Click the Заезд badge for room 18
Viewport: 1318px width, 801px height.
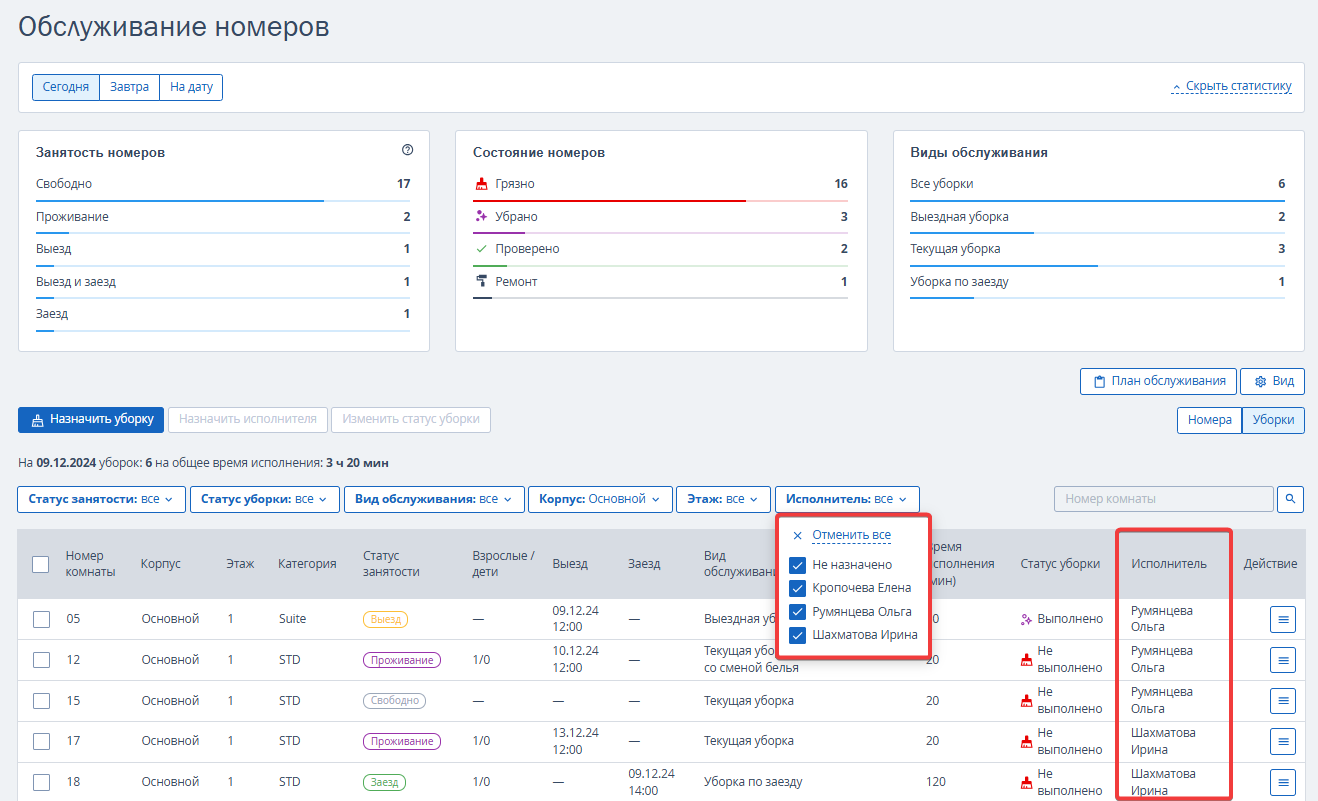[x=384, y=782]
